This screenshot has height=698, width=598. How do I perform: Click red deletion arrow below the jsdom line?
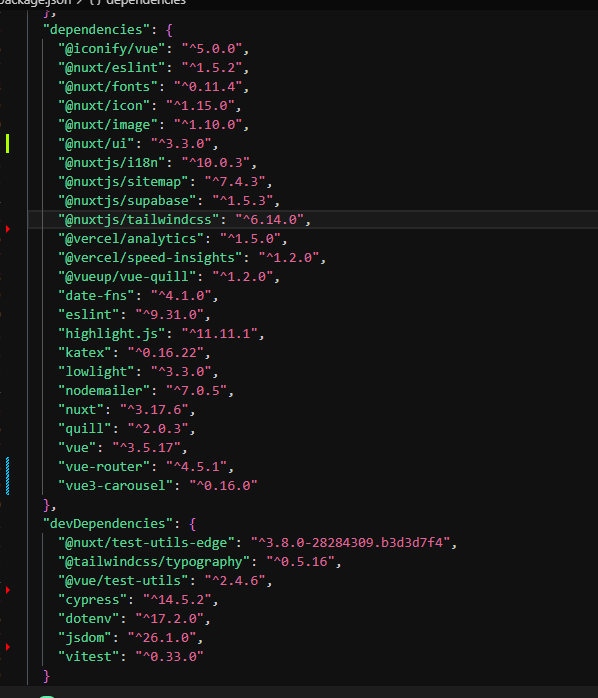pos(8,647)
